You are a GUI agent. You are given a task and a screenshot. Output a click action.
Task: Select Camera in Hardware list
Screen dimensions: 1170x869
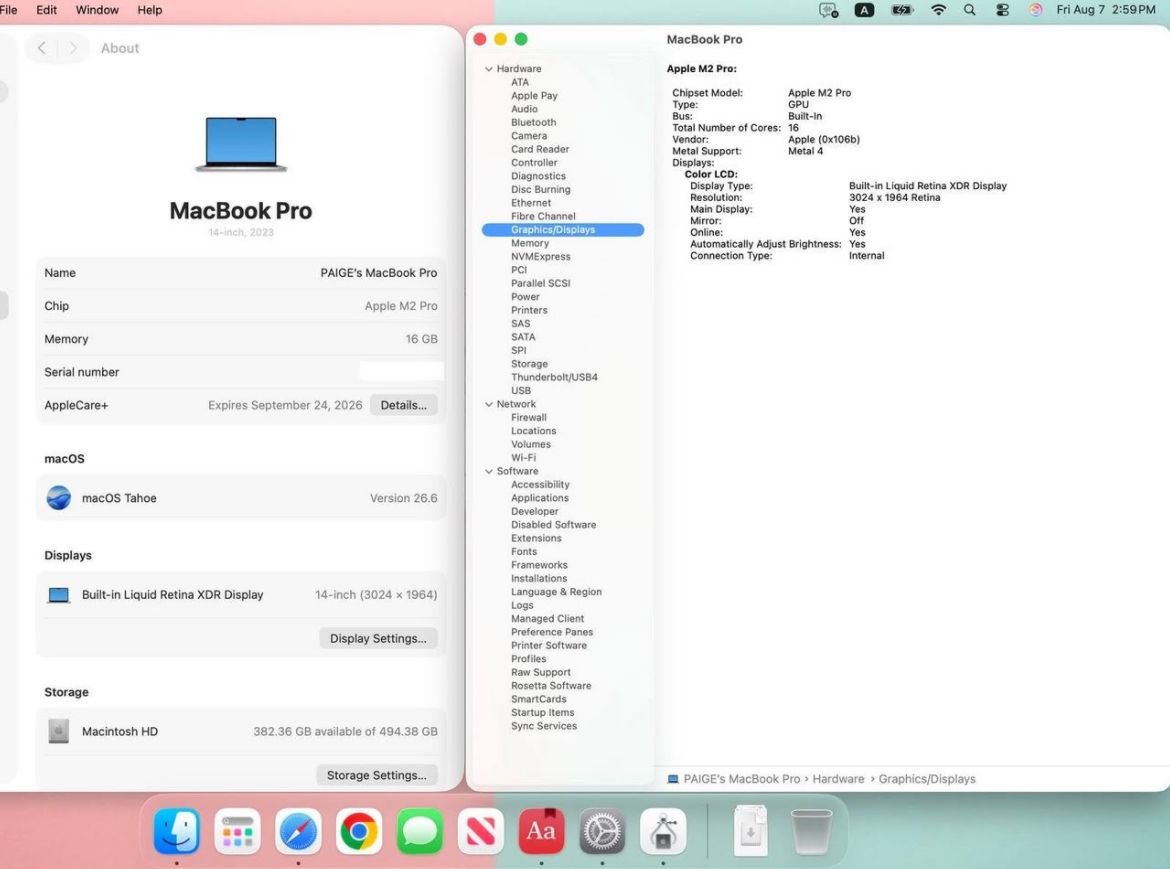pos(529,136)
